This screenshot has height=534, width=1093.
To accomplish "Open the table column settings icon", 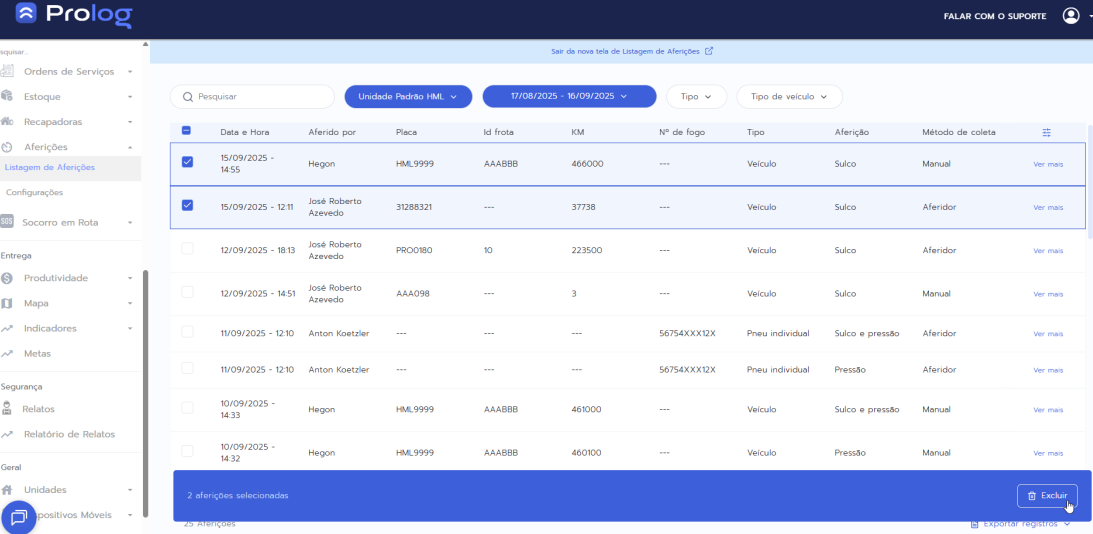I will pyautogui.click(x=1047, y=132).
